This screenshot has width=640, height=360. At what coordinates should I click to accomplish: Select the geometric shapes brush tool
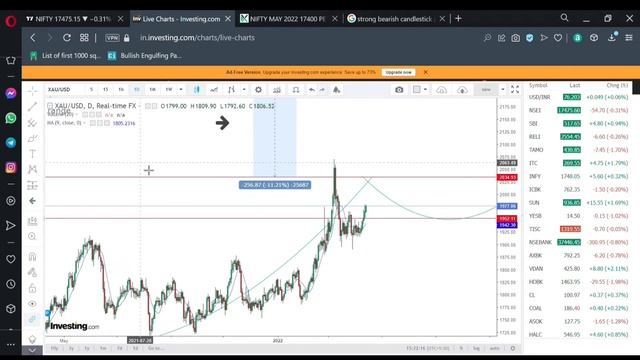(32, 138)
